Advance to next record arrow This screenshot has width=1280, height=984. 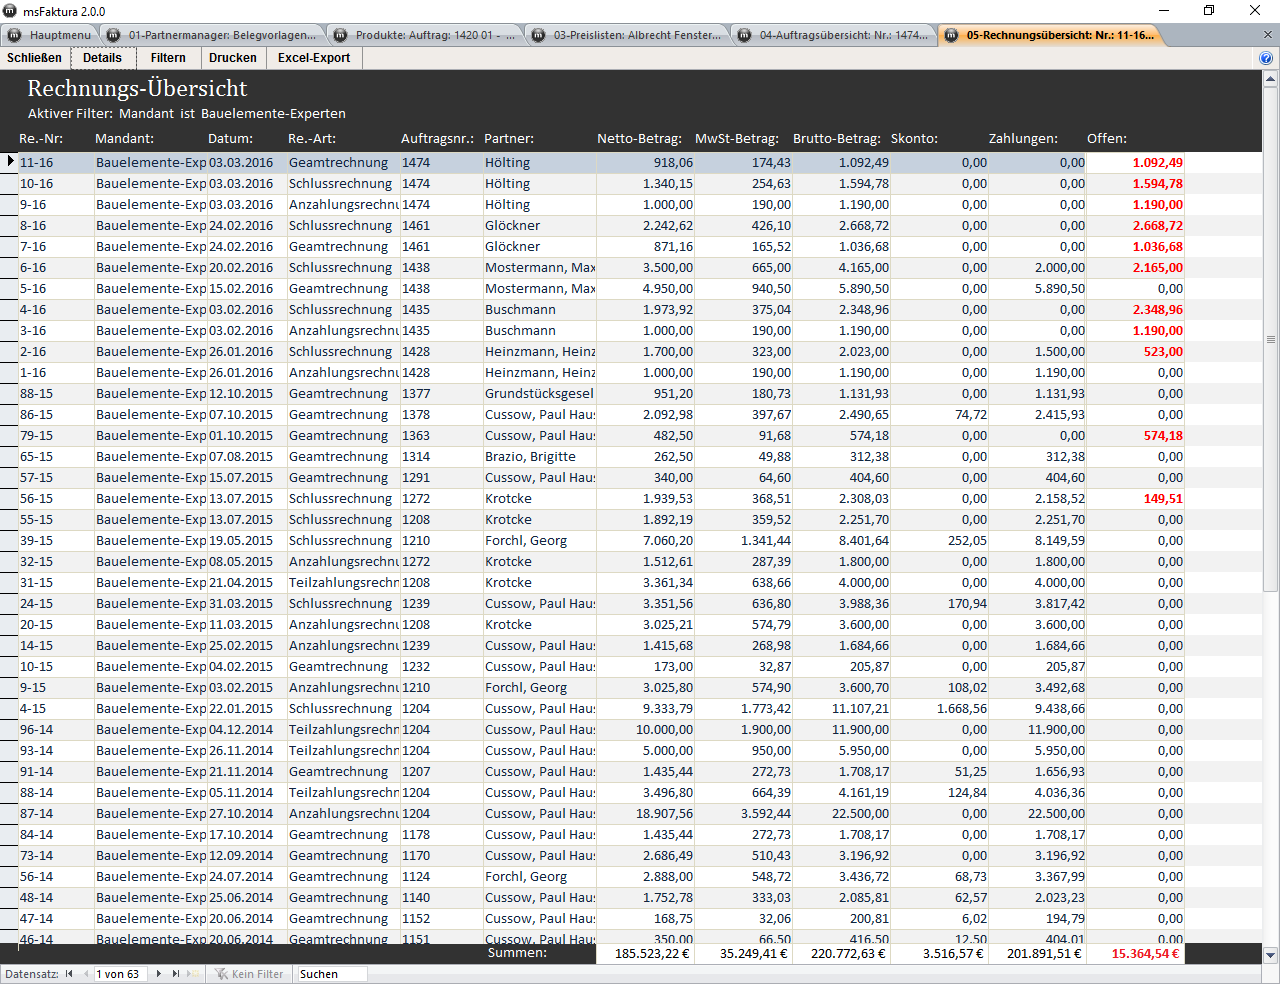pyautogui.click(x=158, y=974)
